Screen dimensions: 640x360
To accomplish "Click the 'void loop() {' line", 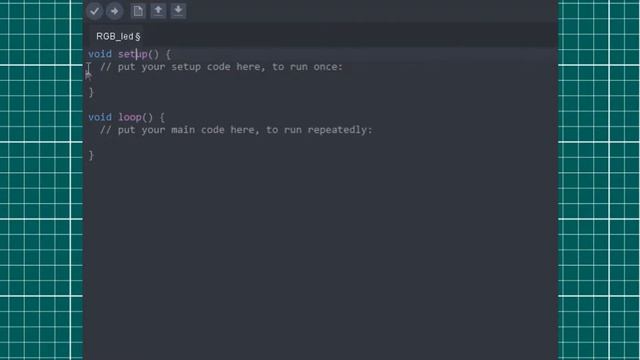I will pos(127,117).
